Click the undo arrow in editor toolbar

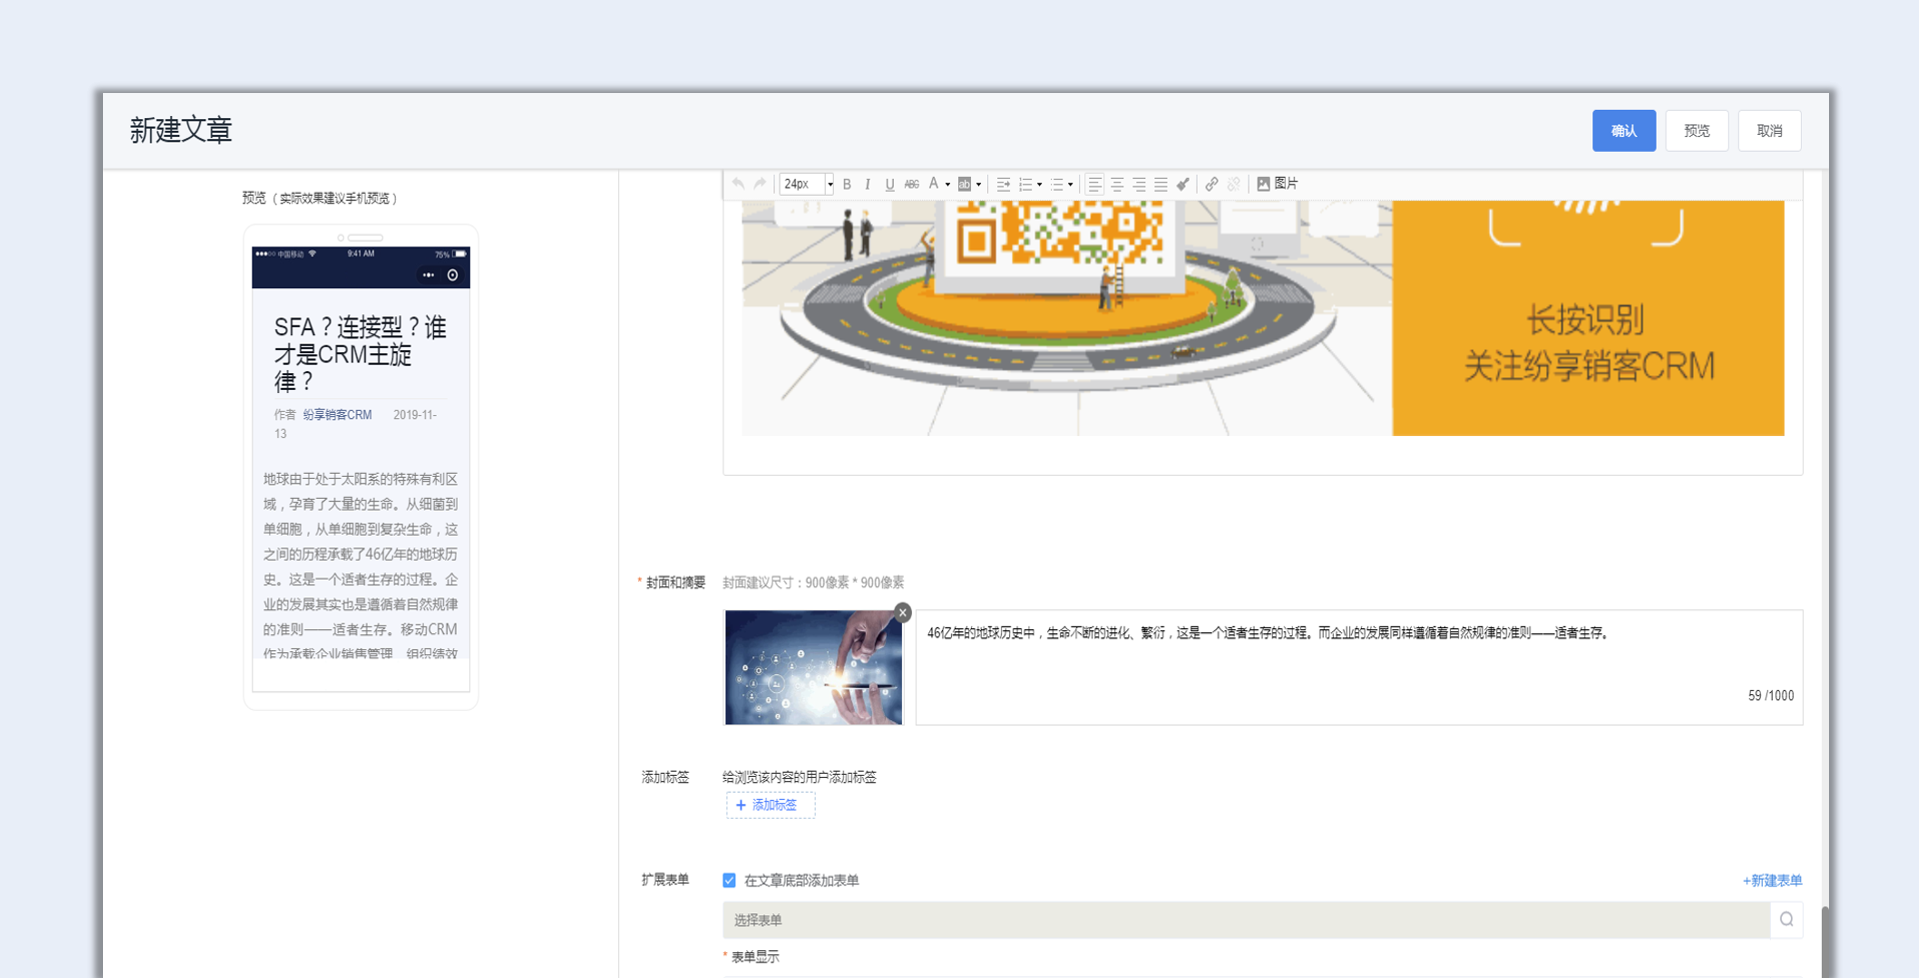(738, 184)
